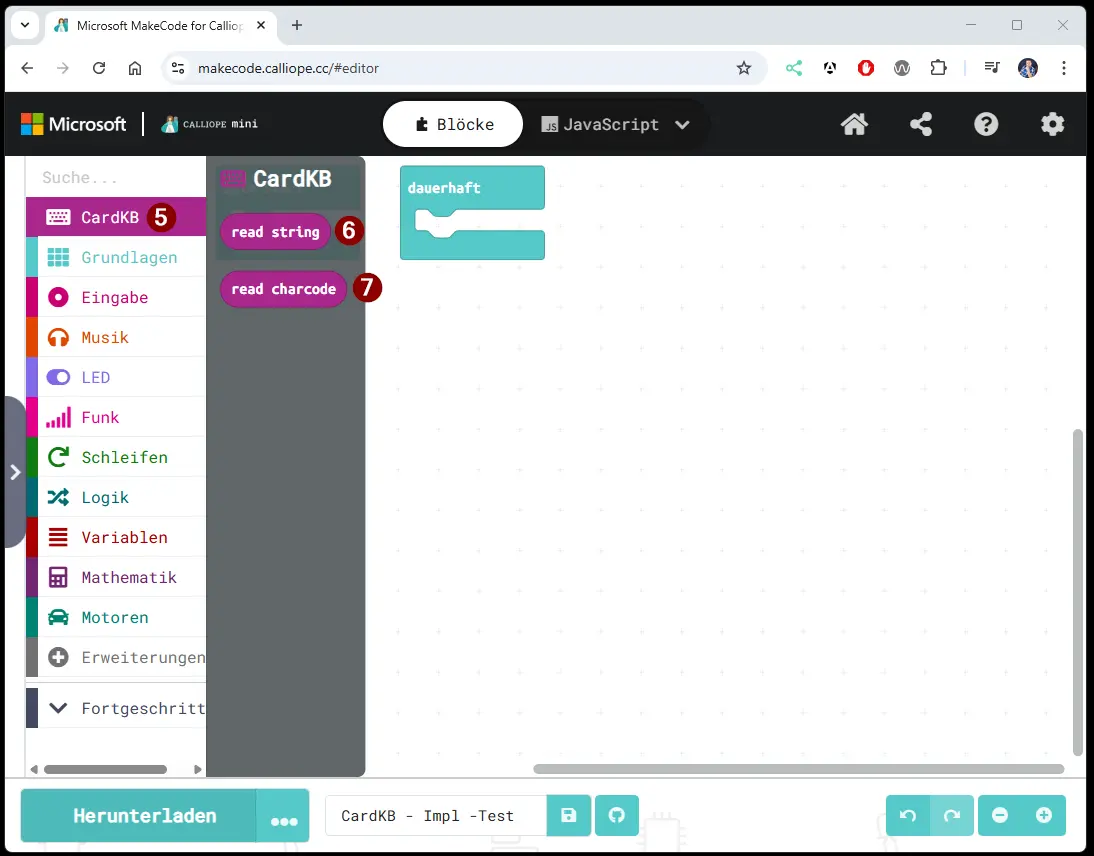Click the save disk icon
Viewport: 1094px width, 856px height.
click(x=569, y=816)
